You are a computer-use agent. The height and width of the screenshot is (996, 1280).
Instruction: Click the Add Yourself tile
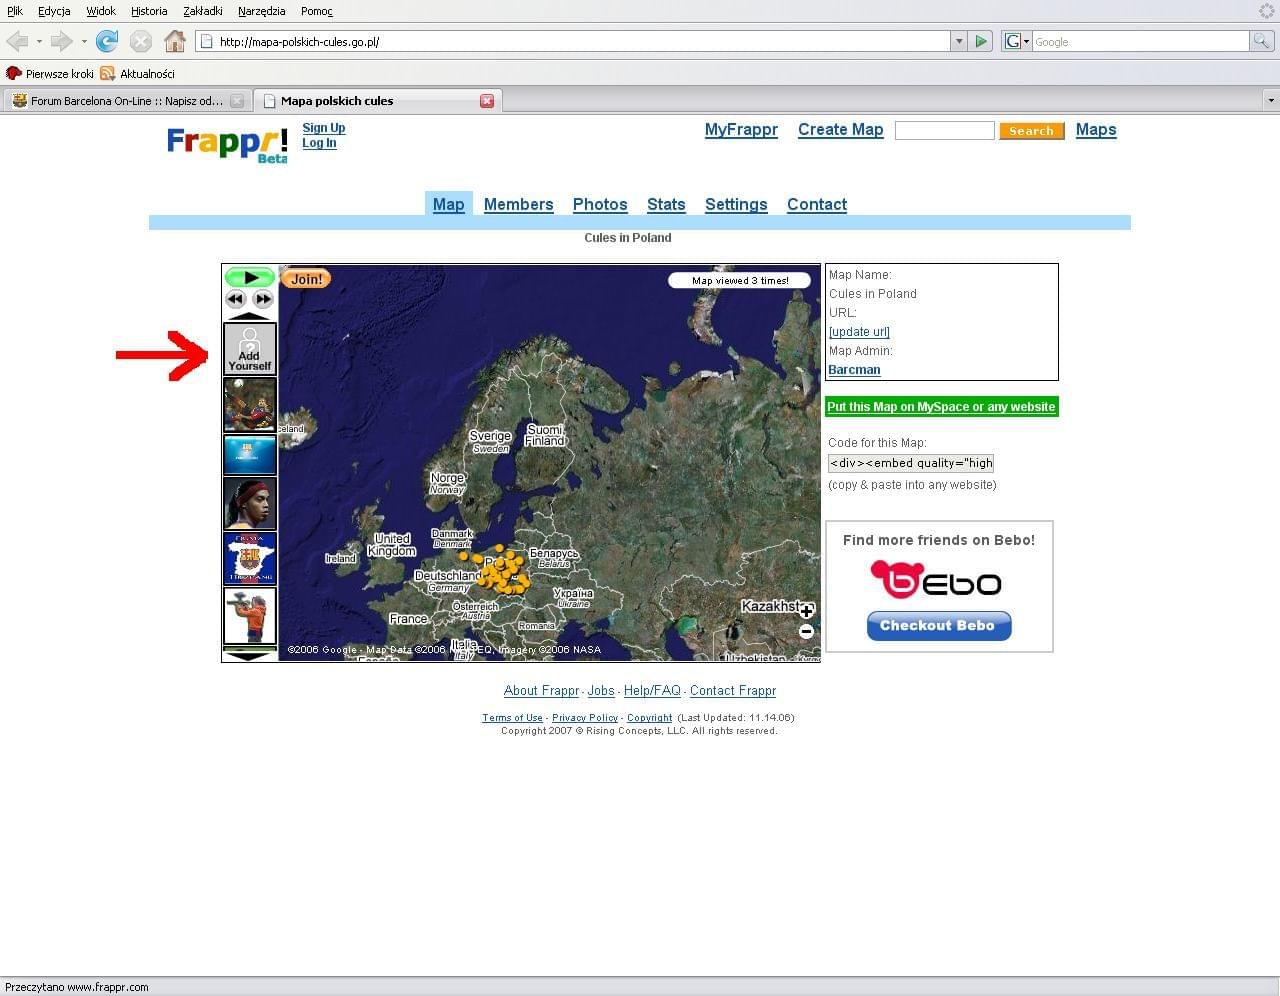(x=250, y=349)
